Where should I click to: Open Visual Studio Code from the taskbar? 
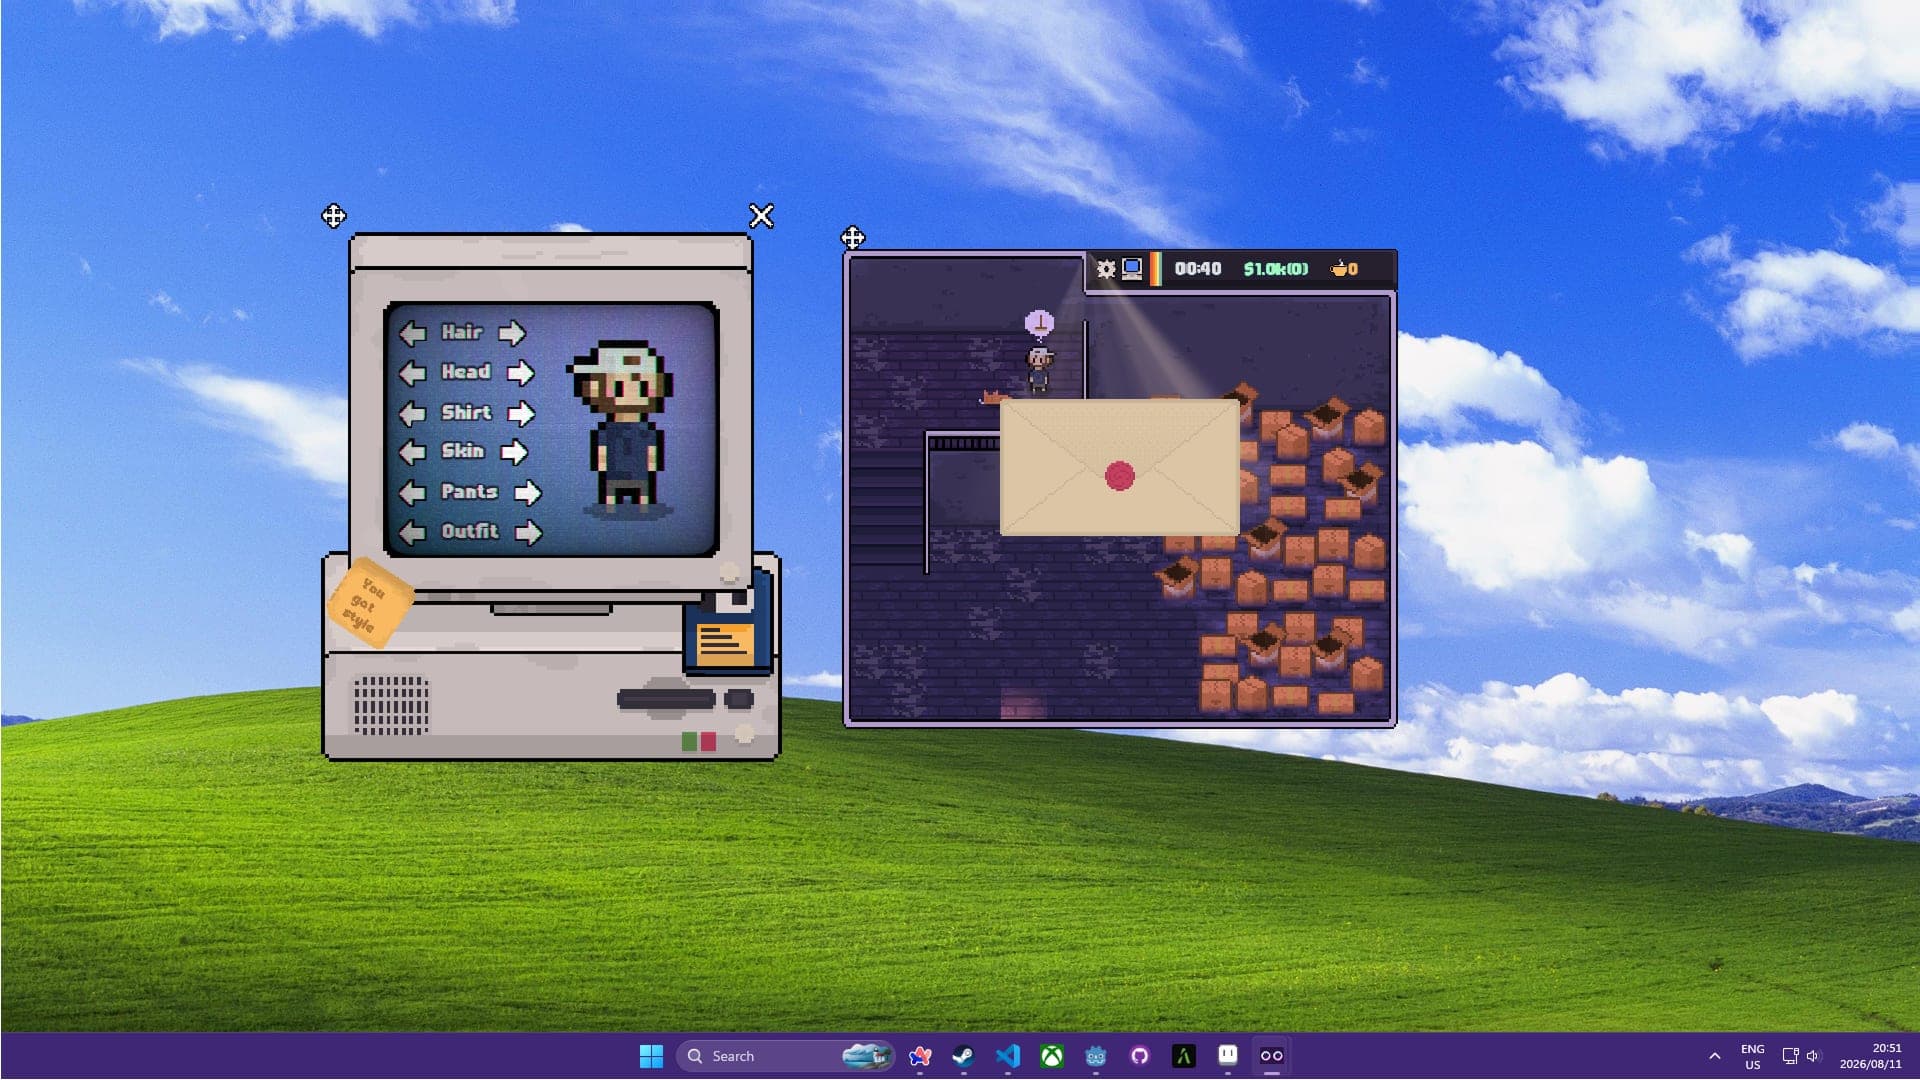coord(1008,1056)
